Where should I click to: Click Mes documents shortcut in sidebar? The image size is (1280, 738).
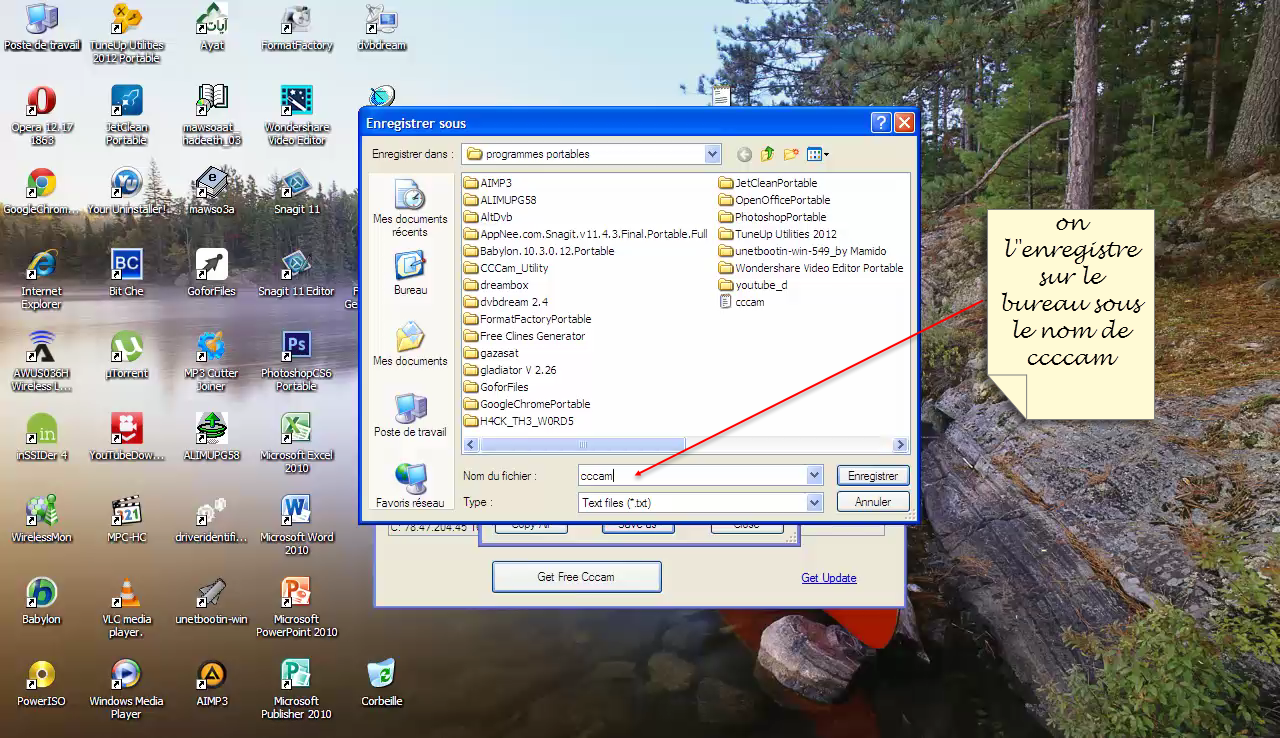pyautogui.click(x=410, y=343)
